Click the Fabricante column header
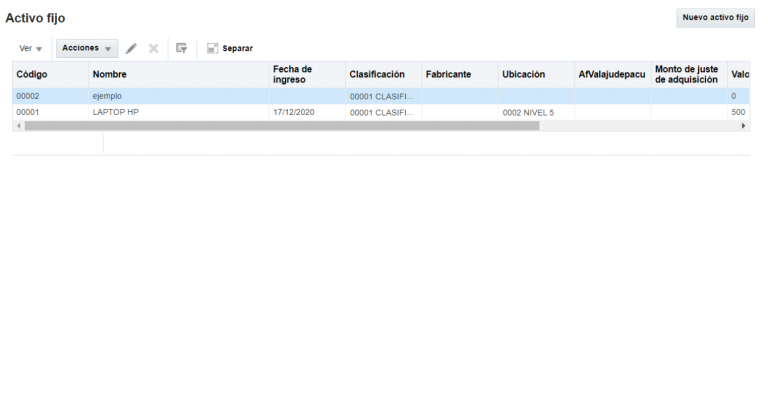The image size is (768, 398). 460,74
